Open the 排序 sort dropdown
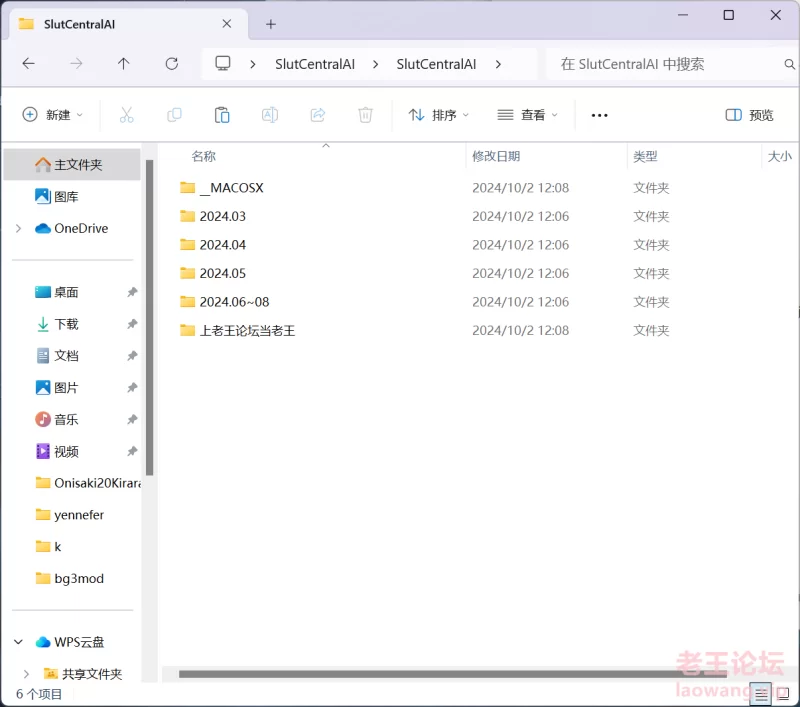This screenshot has height=707, width=800. 438,115
